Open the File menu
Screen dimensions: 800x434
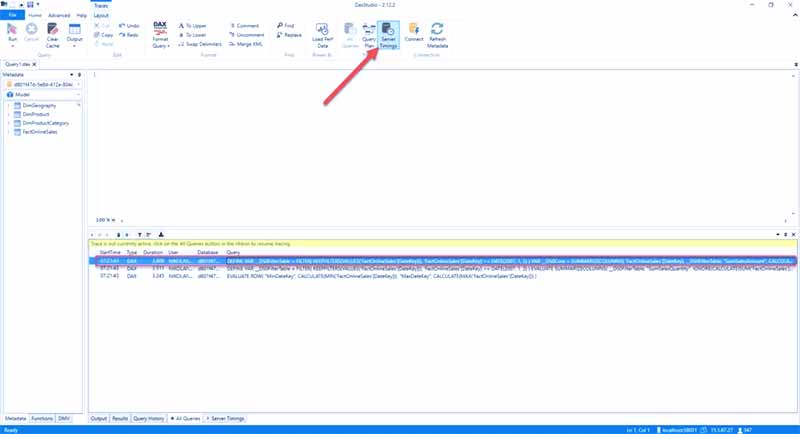coord(12,15)
